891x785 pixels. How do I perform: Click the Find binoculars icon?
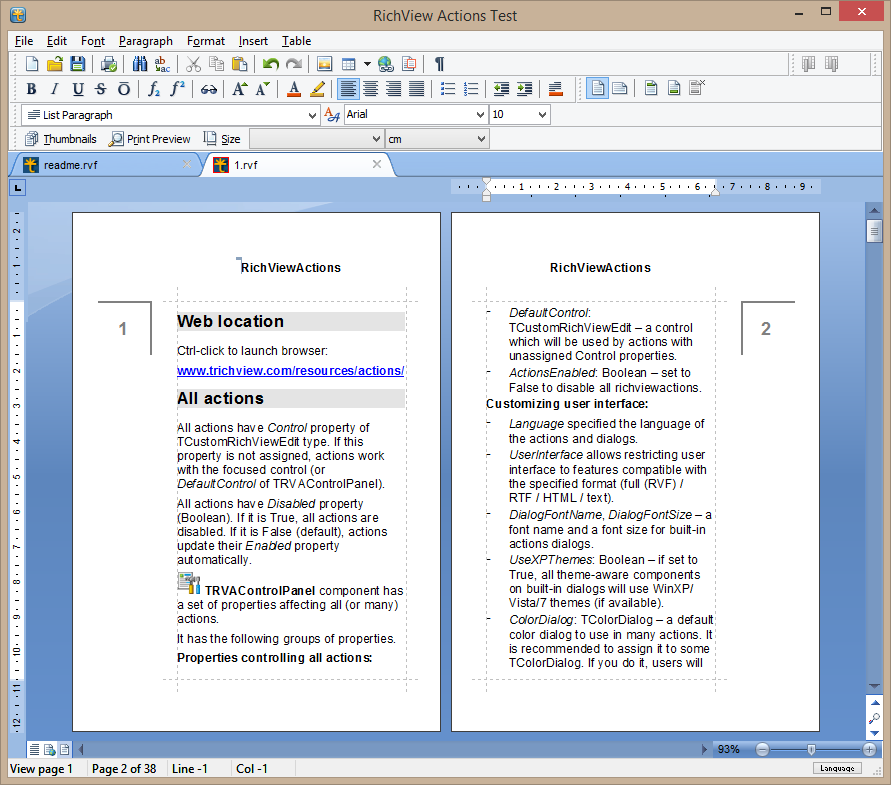(140, 64)
